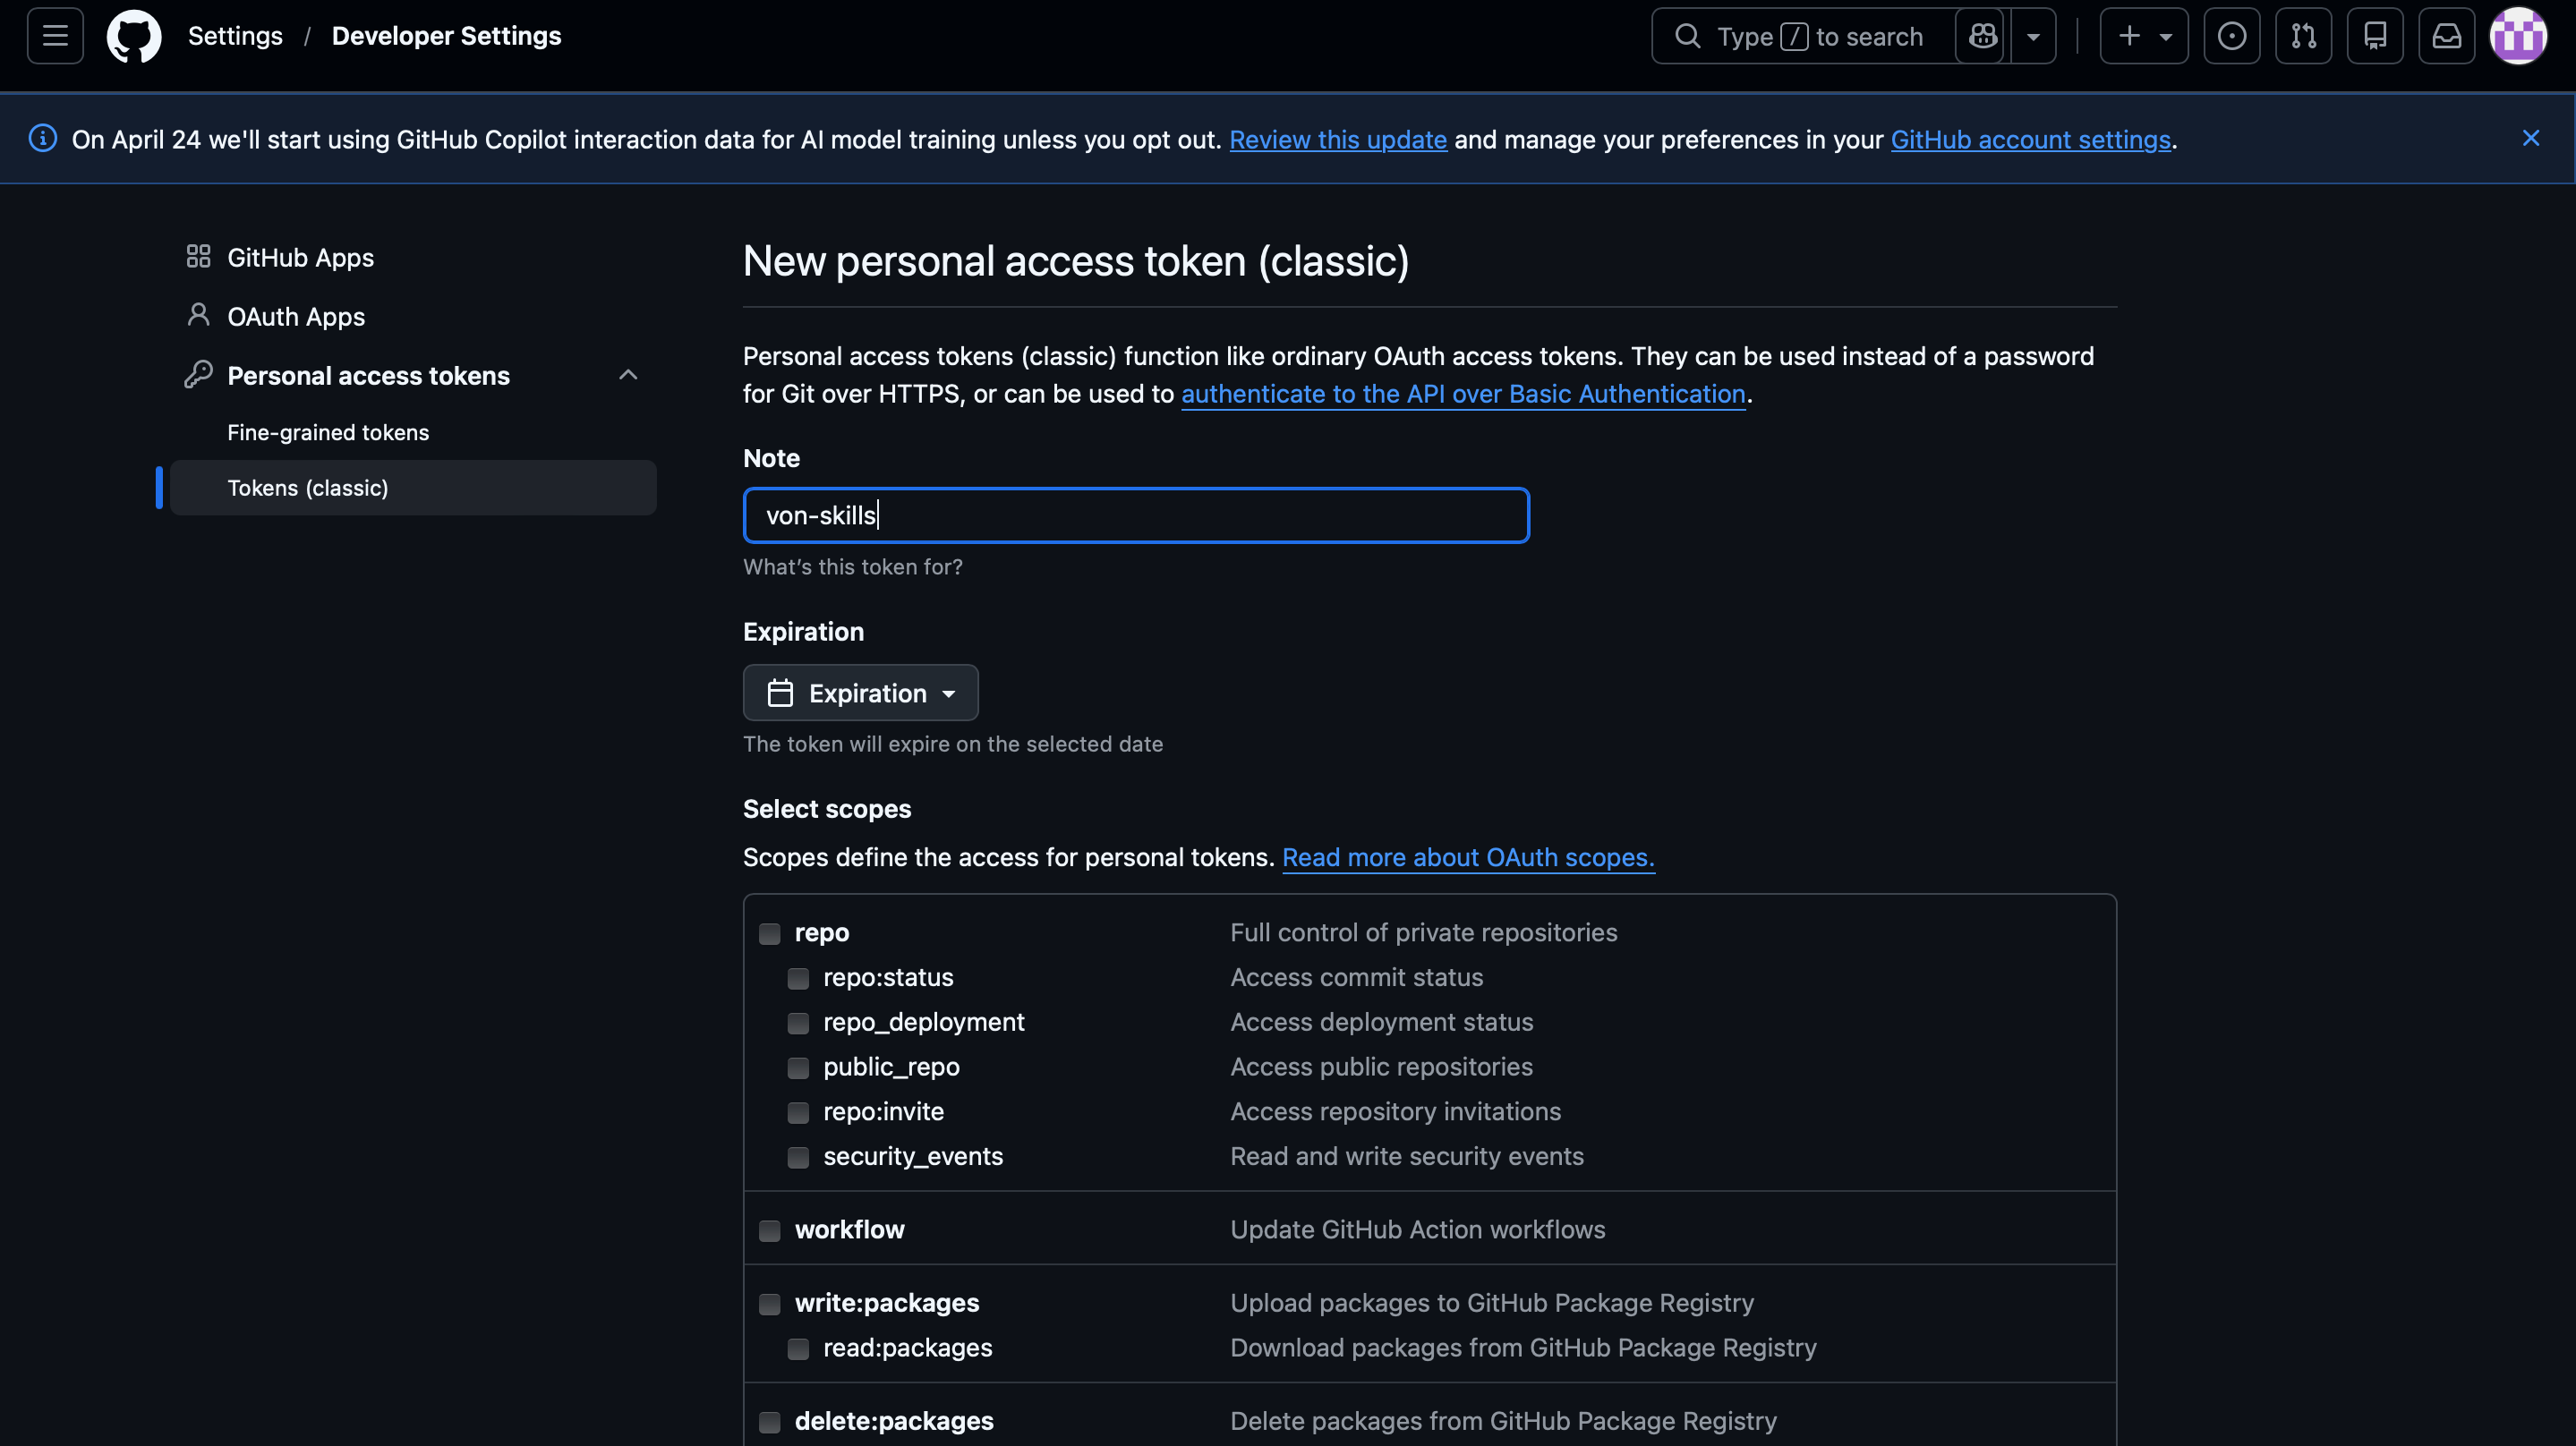Click the GitHub Octocat logo
This screenshot has width=2576, height=1446.
134,36
